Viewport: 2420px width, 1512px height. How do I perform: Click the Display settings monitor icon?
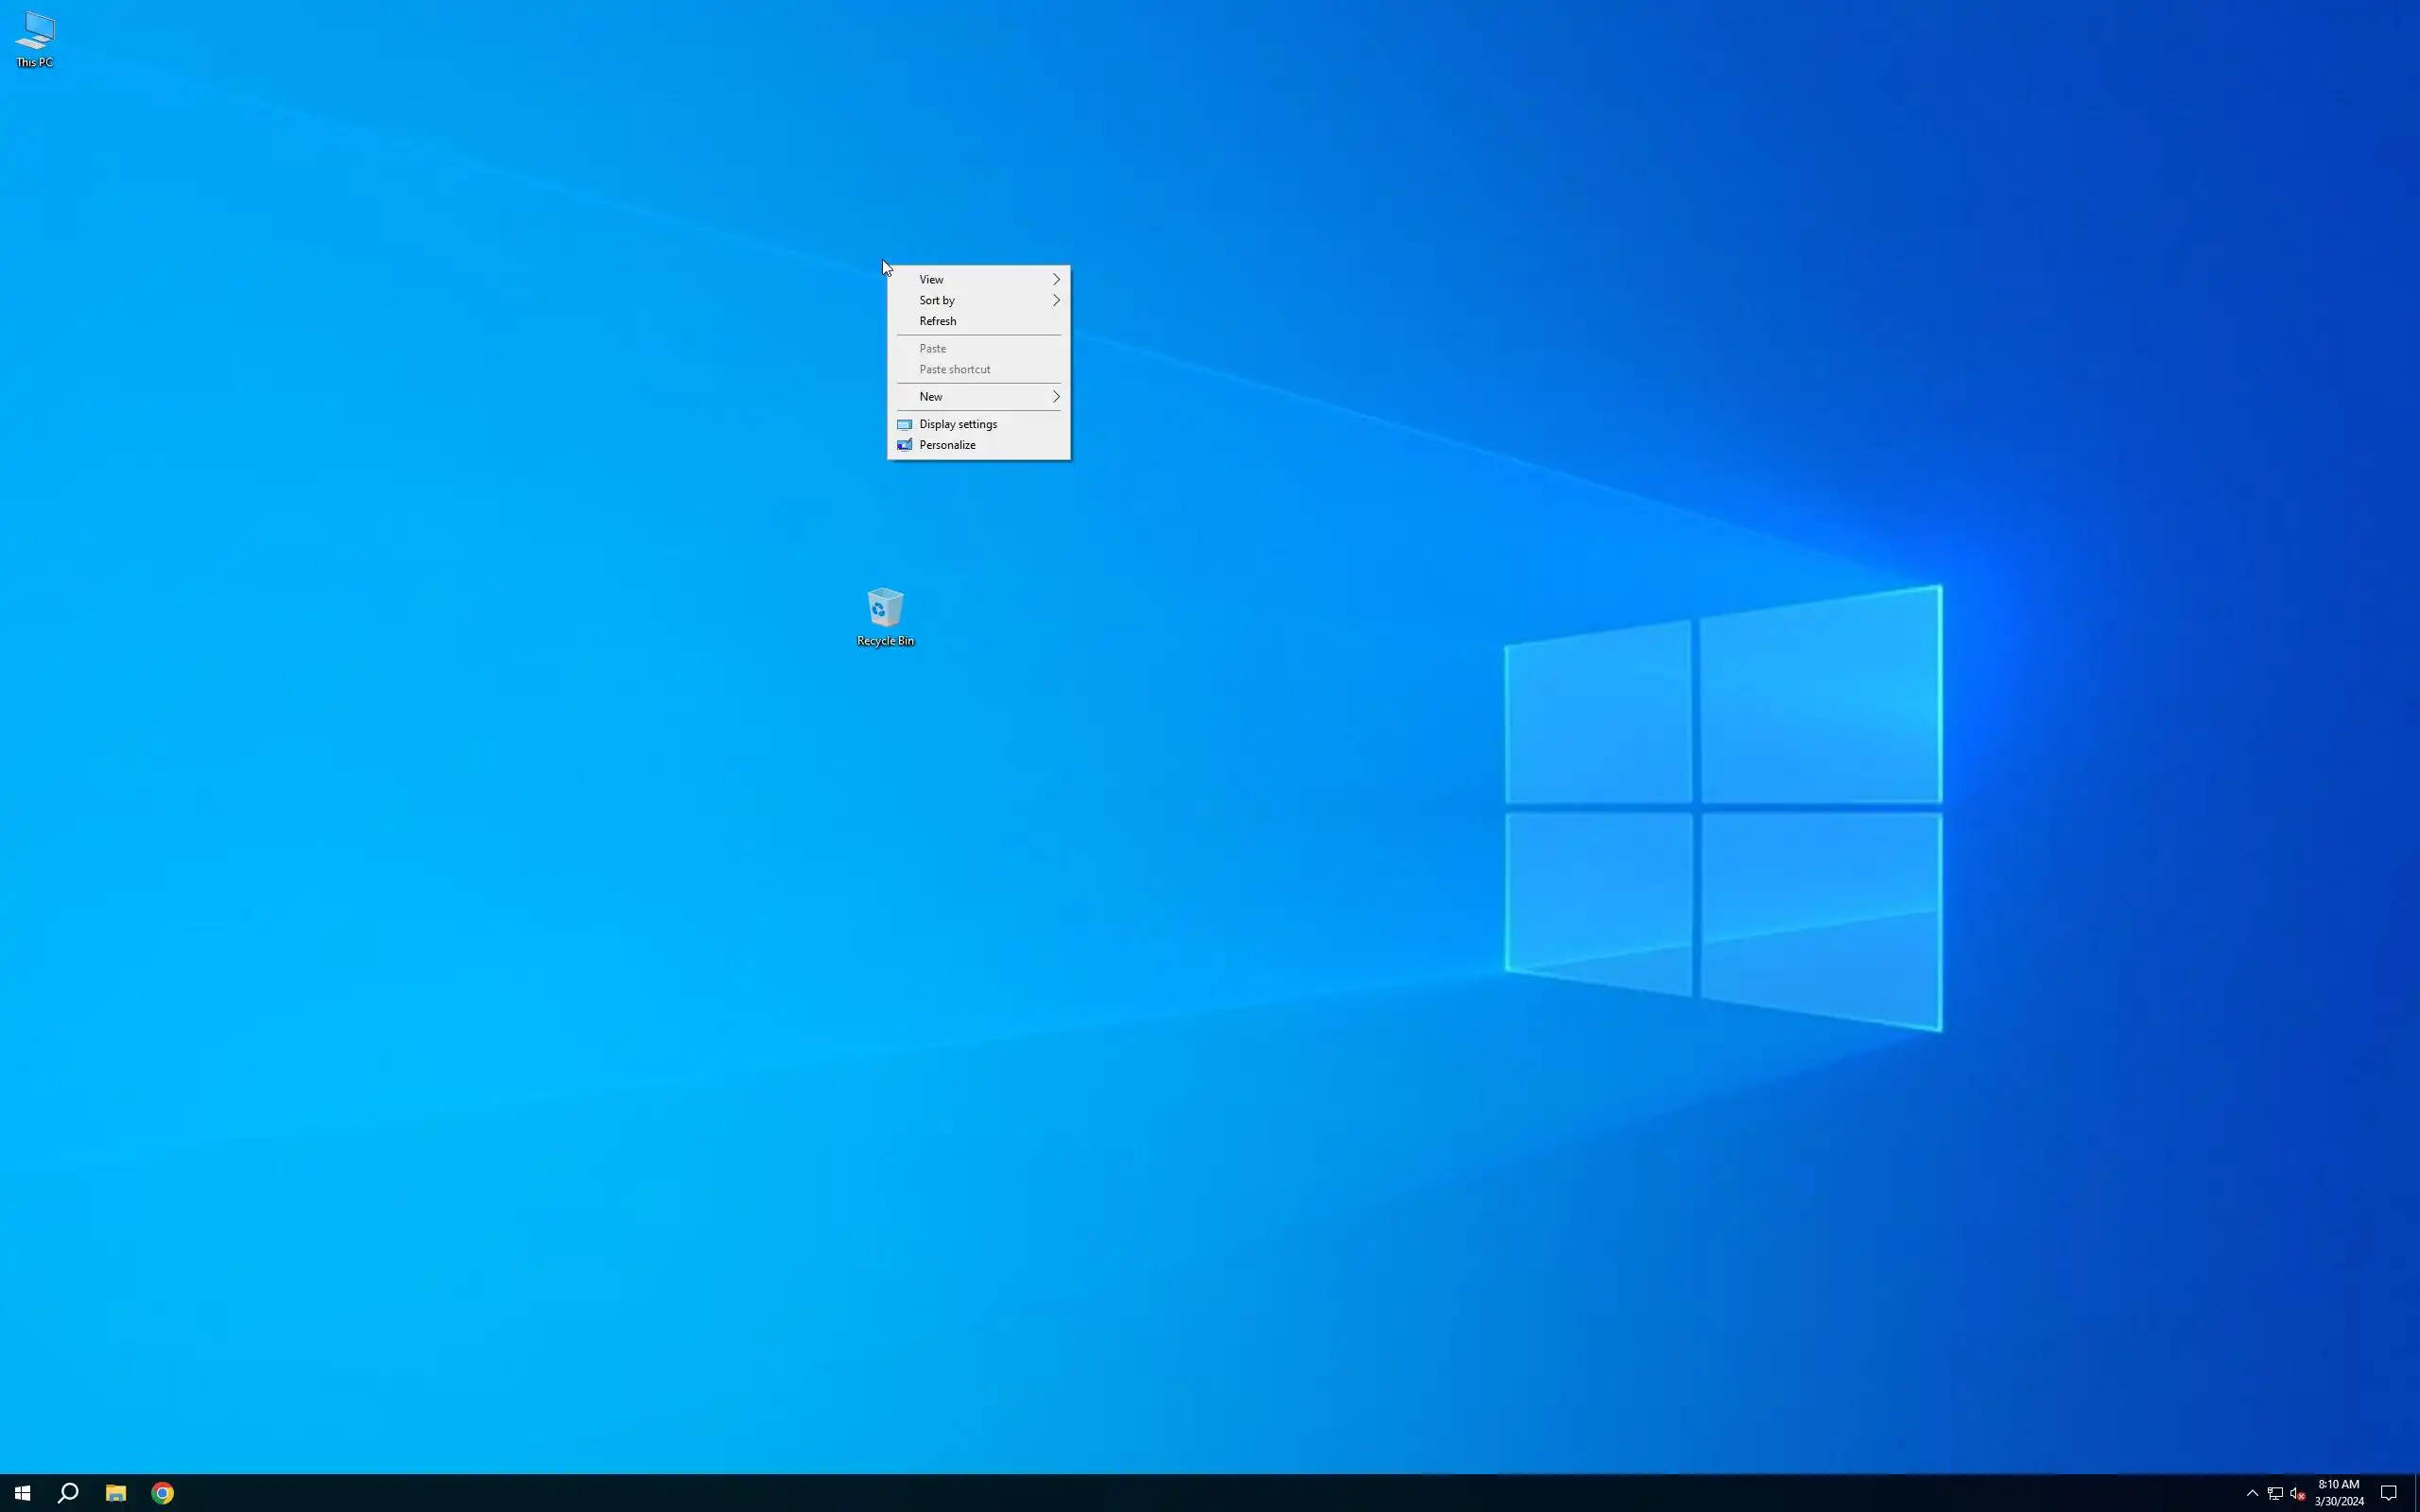pos(904,424)
